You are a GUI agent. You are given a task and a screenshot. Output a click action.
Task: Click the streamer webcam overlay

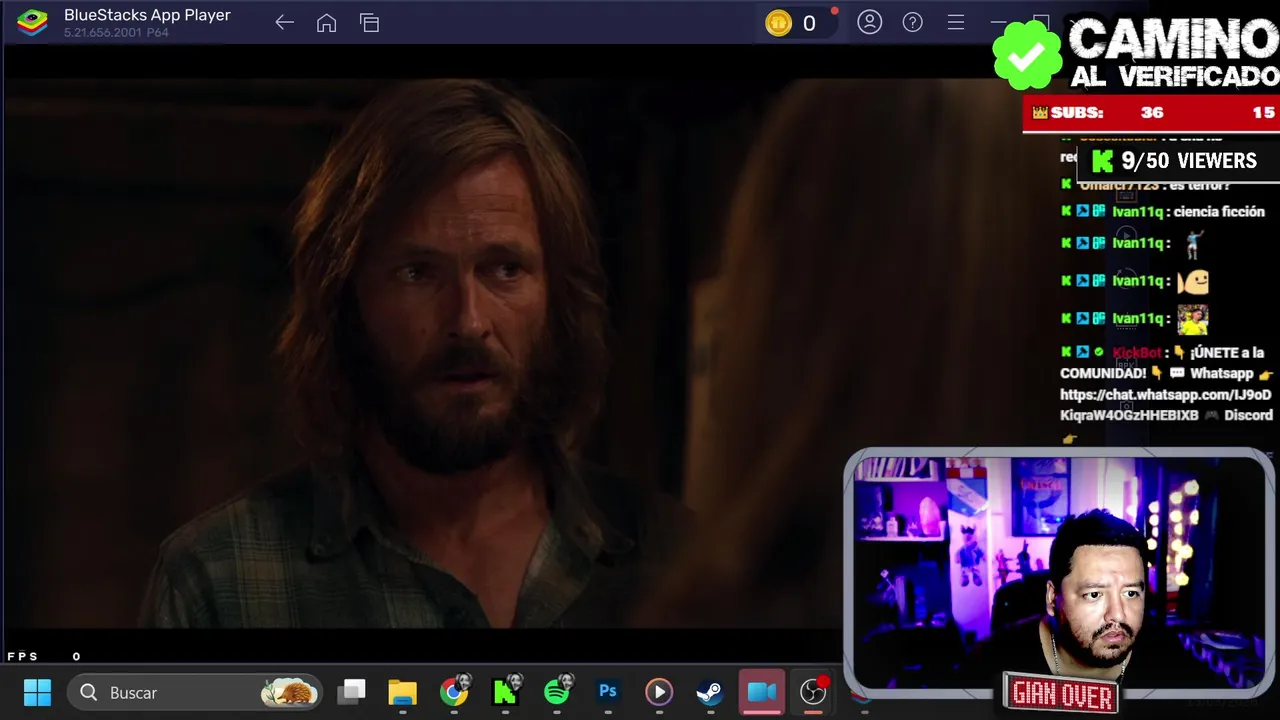click(1060, 575)
